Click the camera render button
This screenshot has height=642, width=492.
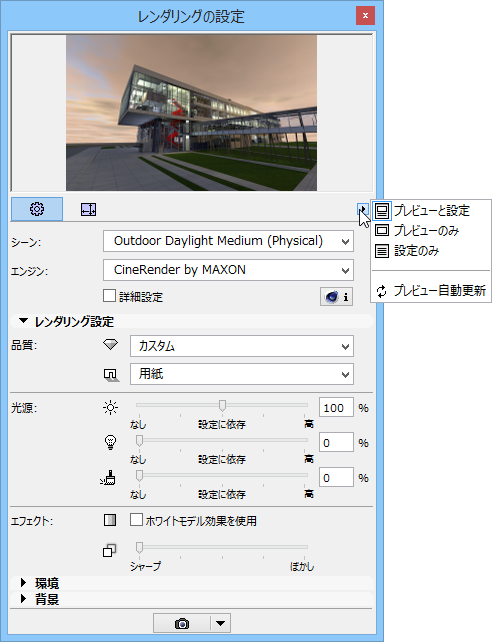[182, 624]
